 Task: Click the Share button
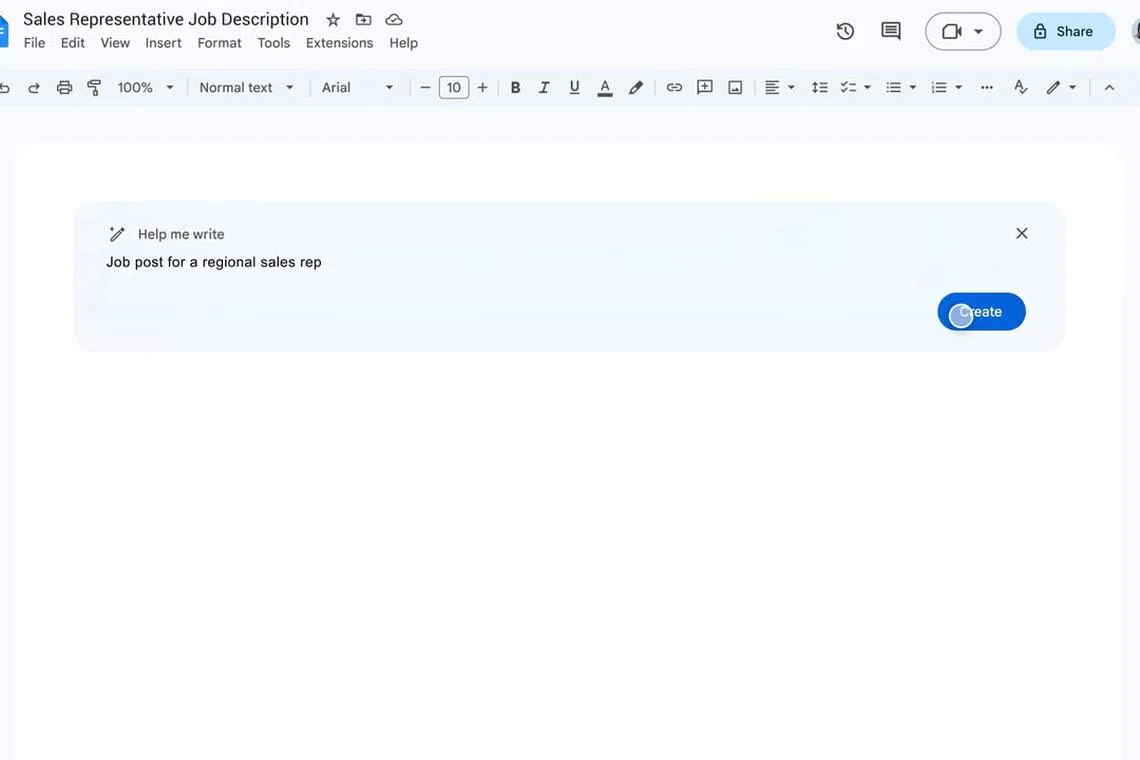[1064, 31]
